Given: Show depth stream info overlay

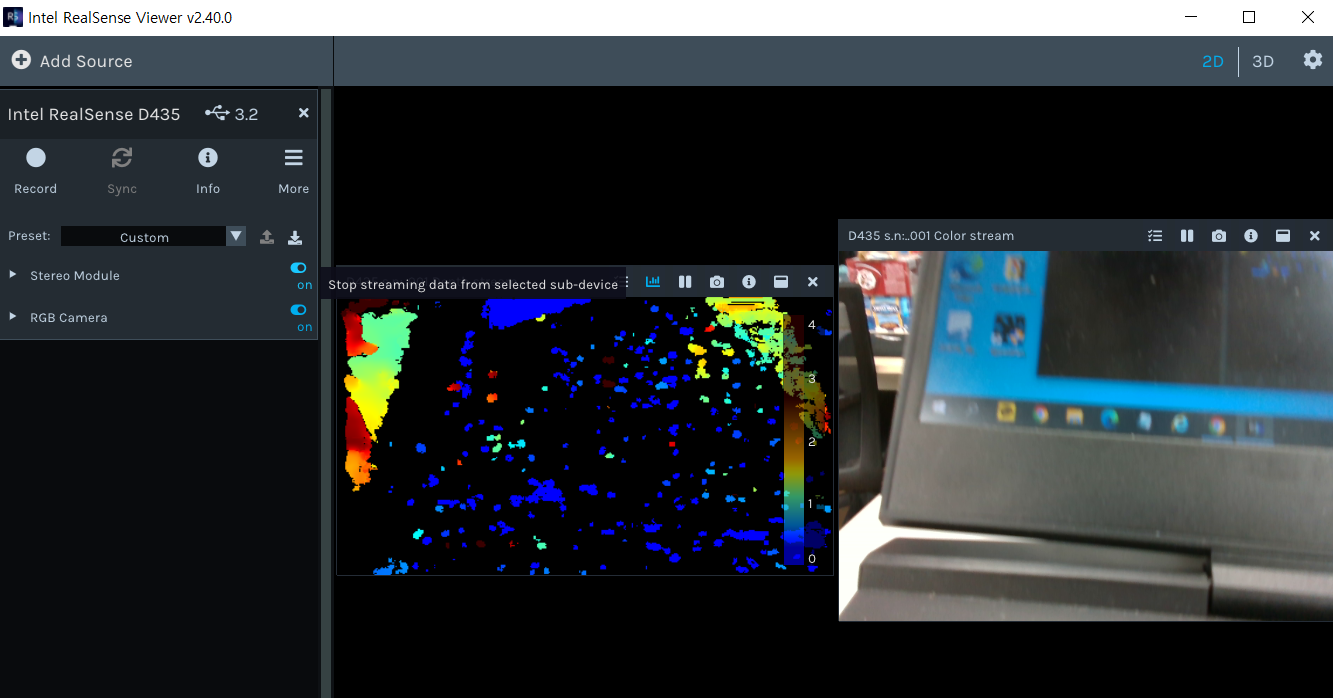Looking at the screenshot, I should click(749, 282).
